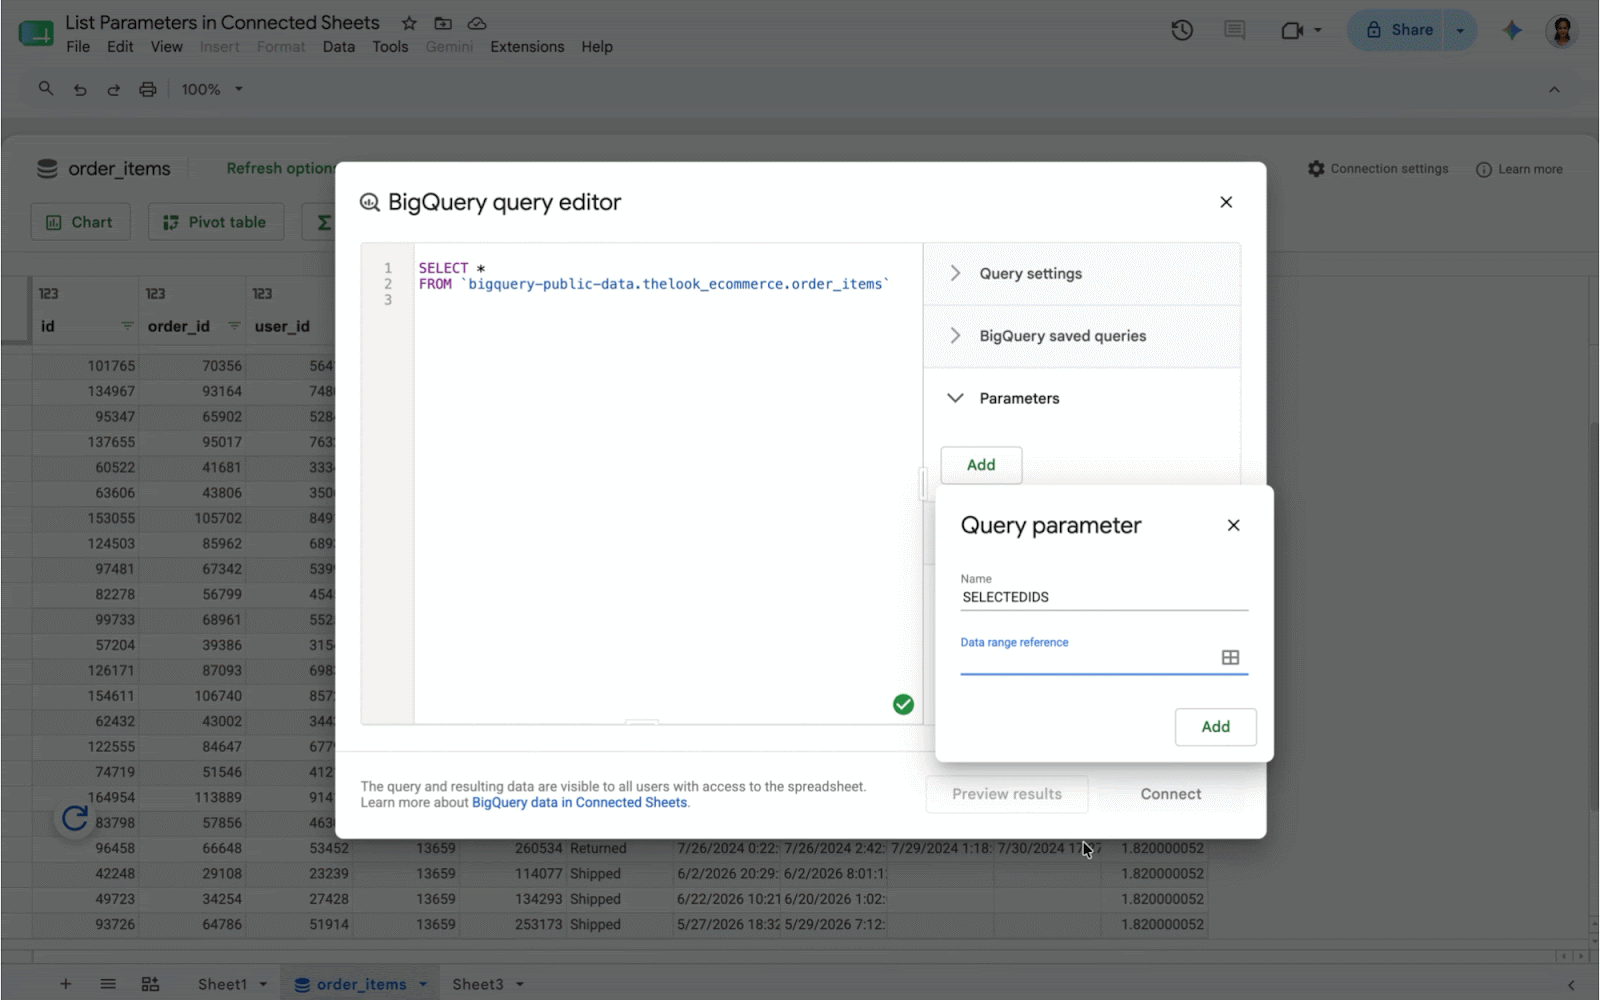Click the circular refresh icon
Viewport: 1600px width, 1000px height.
pyautogui.click(x=75, y=819)
